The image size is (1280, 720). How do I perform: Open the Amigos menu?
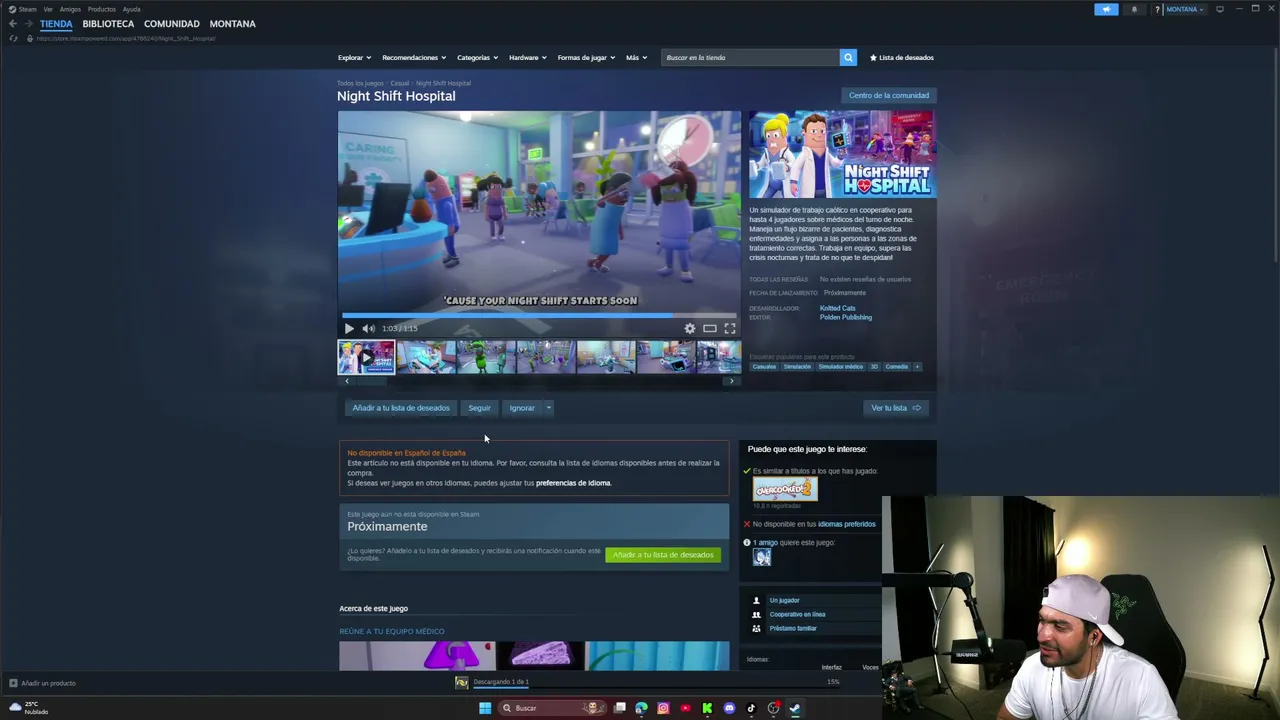(x=70, y=9)
